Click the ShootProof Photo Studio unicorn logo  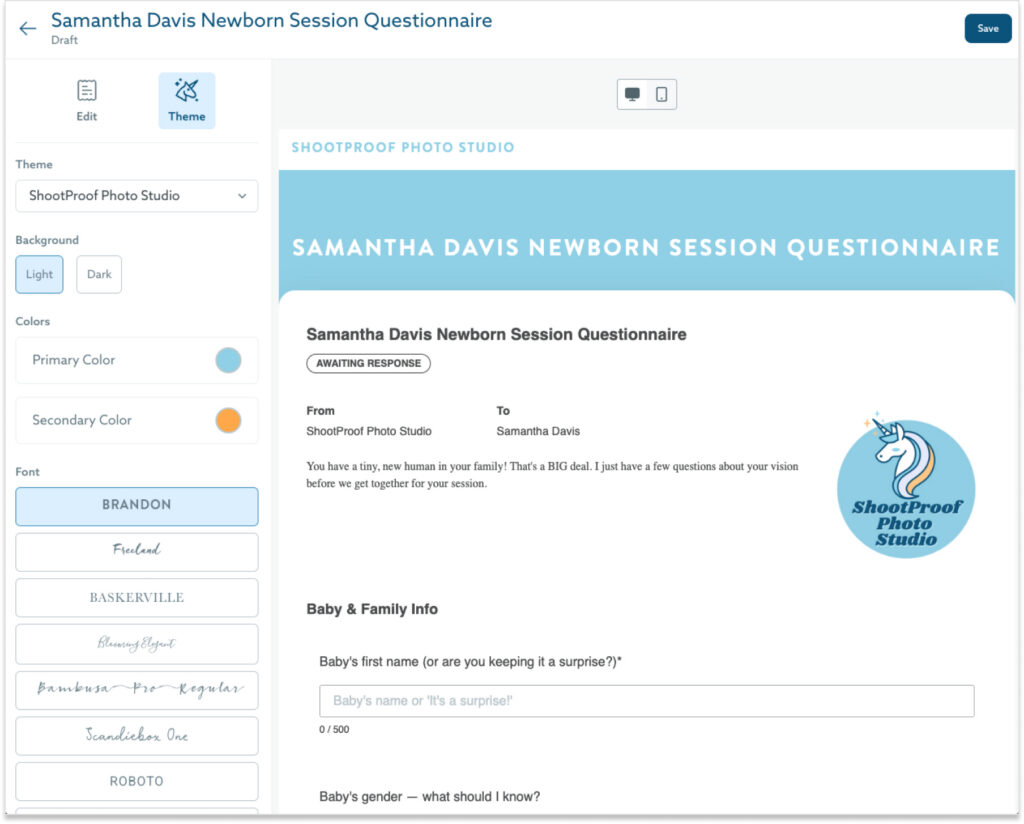pyautogui.click(x=905, y=487)
